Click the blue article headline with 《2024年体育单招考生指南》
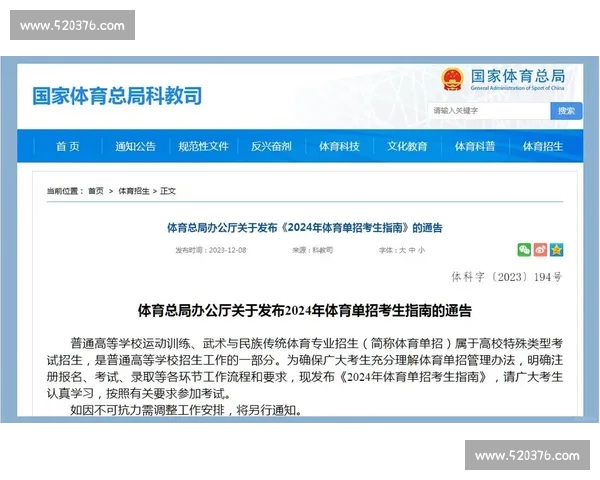The height and width of the screenshot is (480, 600). click(305, 228)
